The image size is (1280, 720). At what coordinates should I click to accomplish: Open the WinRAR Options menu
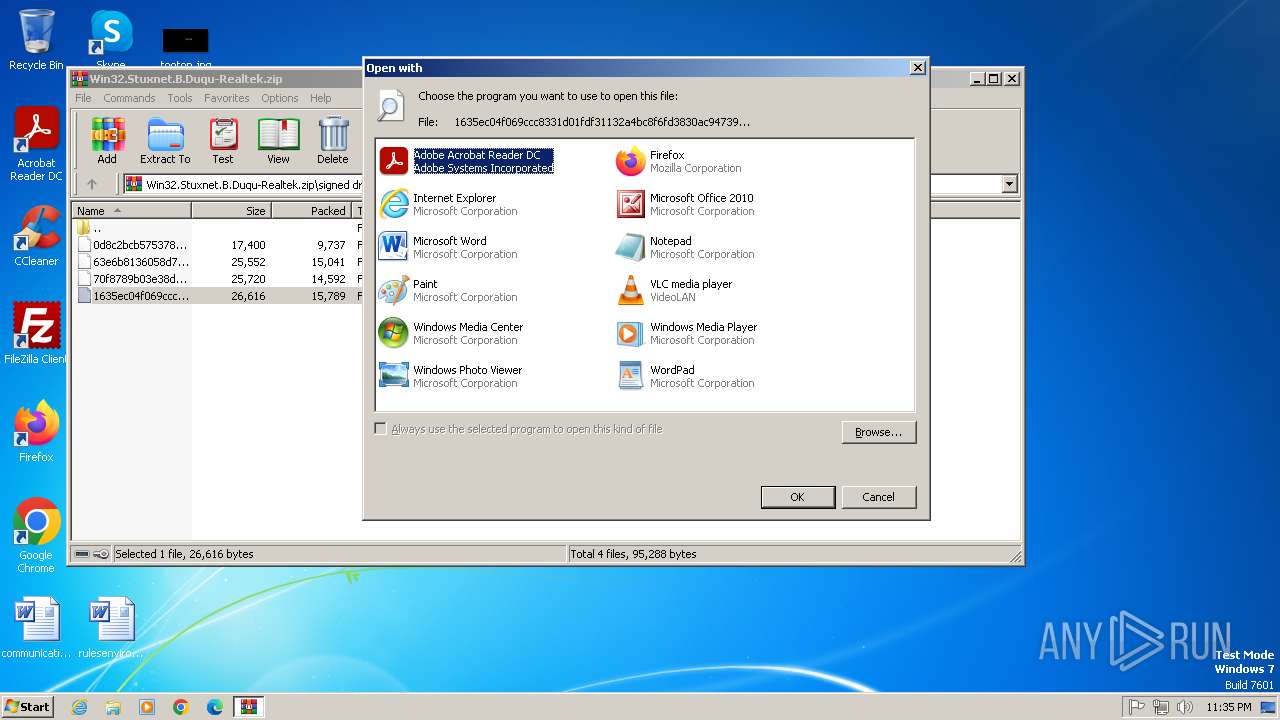tap(280, 98)
